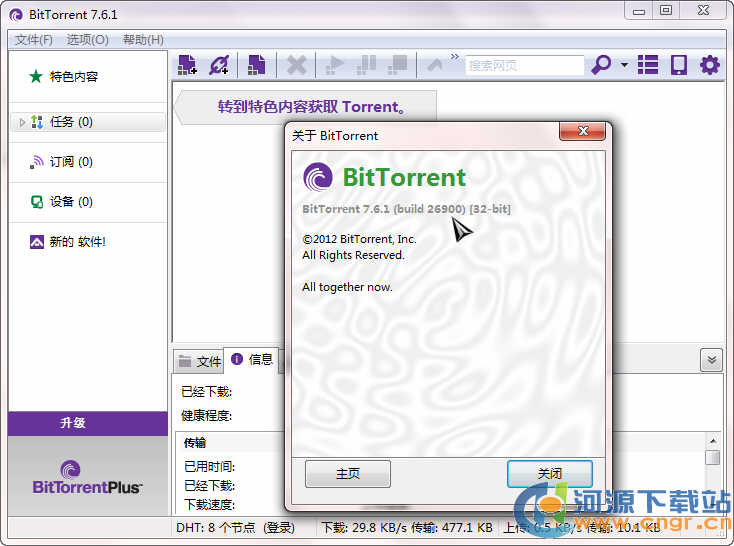The height and width of the screenshot is (546, 734).
Task: Open the 文件(F) menu
Action: [34, 40]
